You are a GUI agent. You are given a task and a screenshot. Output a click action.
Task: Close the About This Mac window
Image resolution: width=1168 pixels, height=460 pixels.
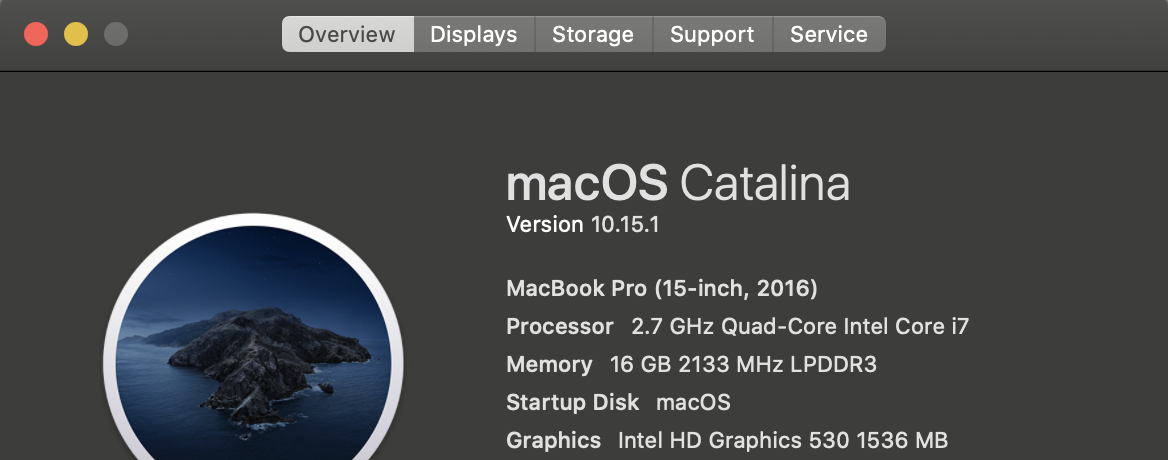click(36, 34)
